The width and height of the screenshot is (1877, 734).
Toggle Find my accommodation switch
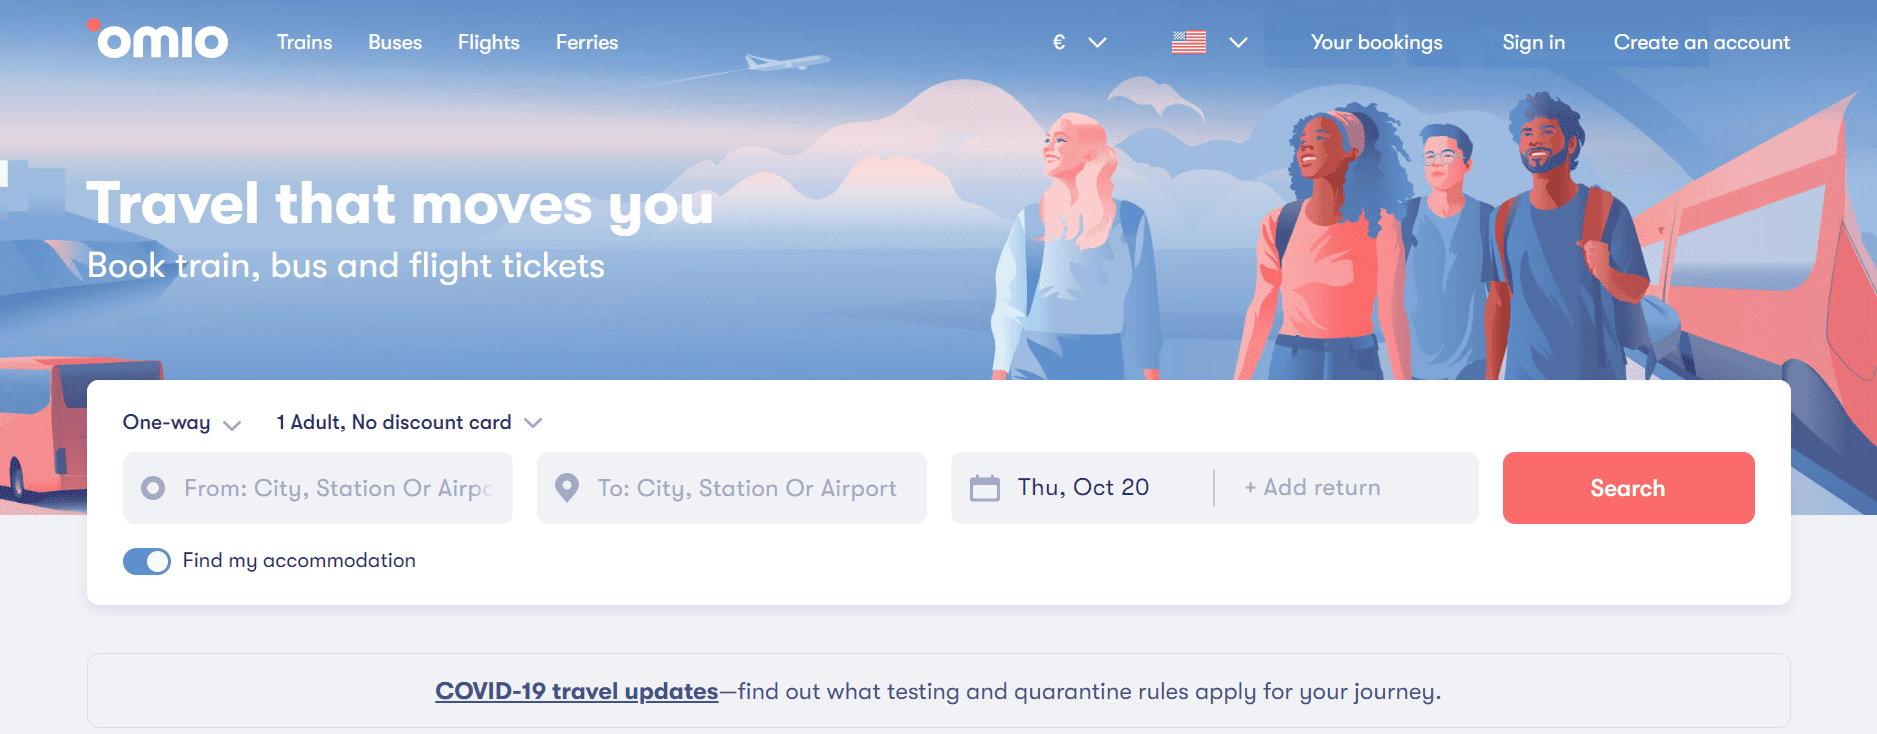(147, 561)
